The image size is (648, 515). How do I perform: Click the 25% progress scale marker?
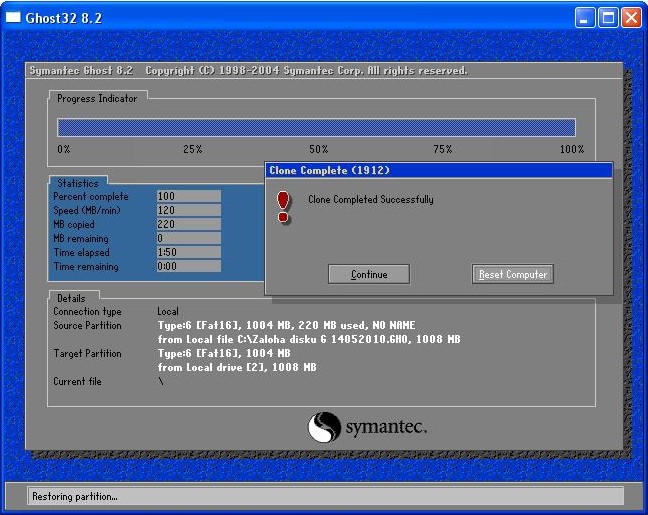click(x=193, y=149)
